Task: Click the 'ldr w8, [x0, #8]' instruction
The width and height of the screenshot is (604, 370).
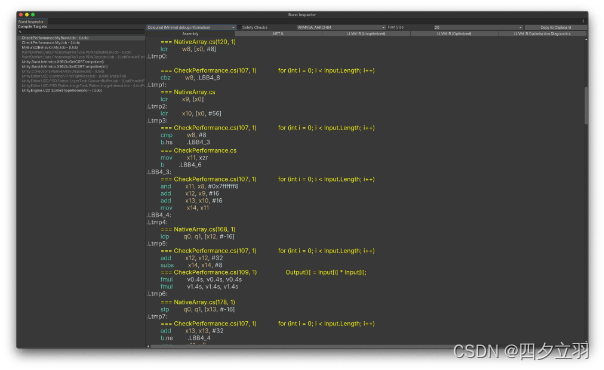Action: (x=188, y=49)
